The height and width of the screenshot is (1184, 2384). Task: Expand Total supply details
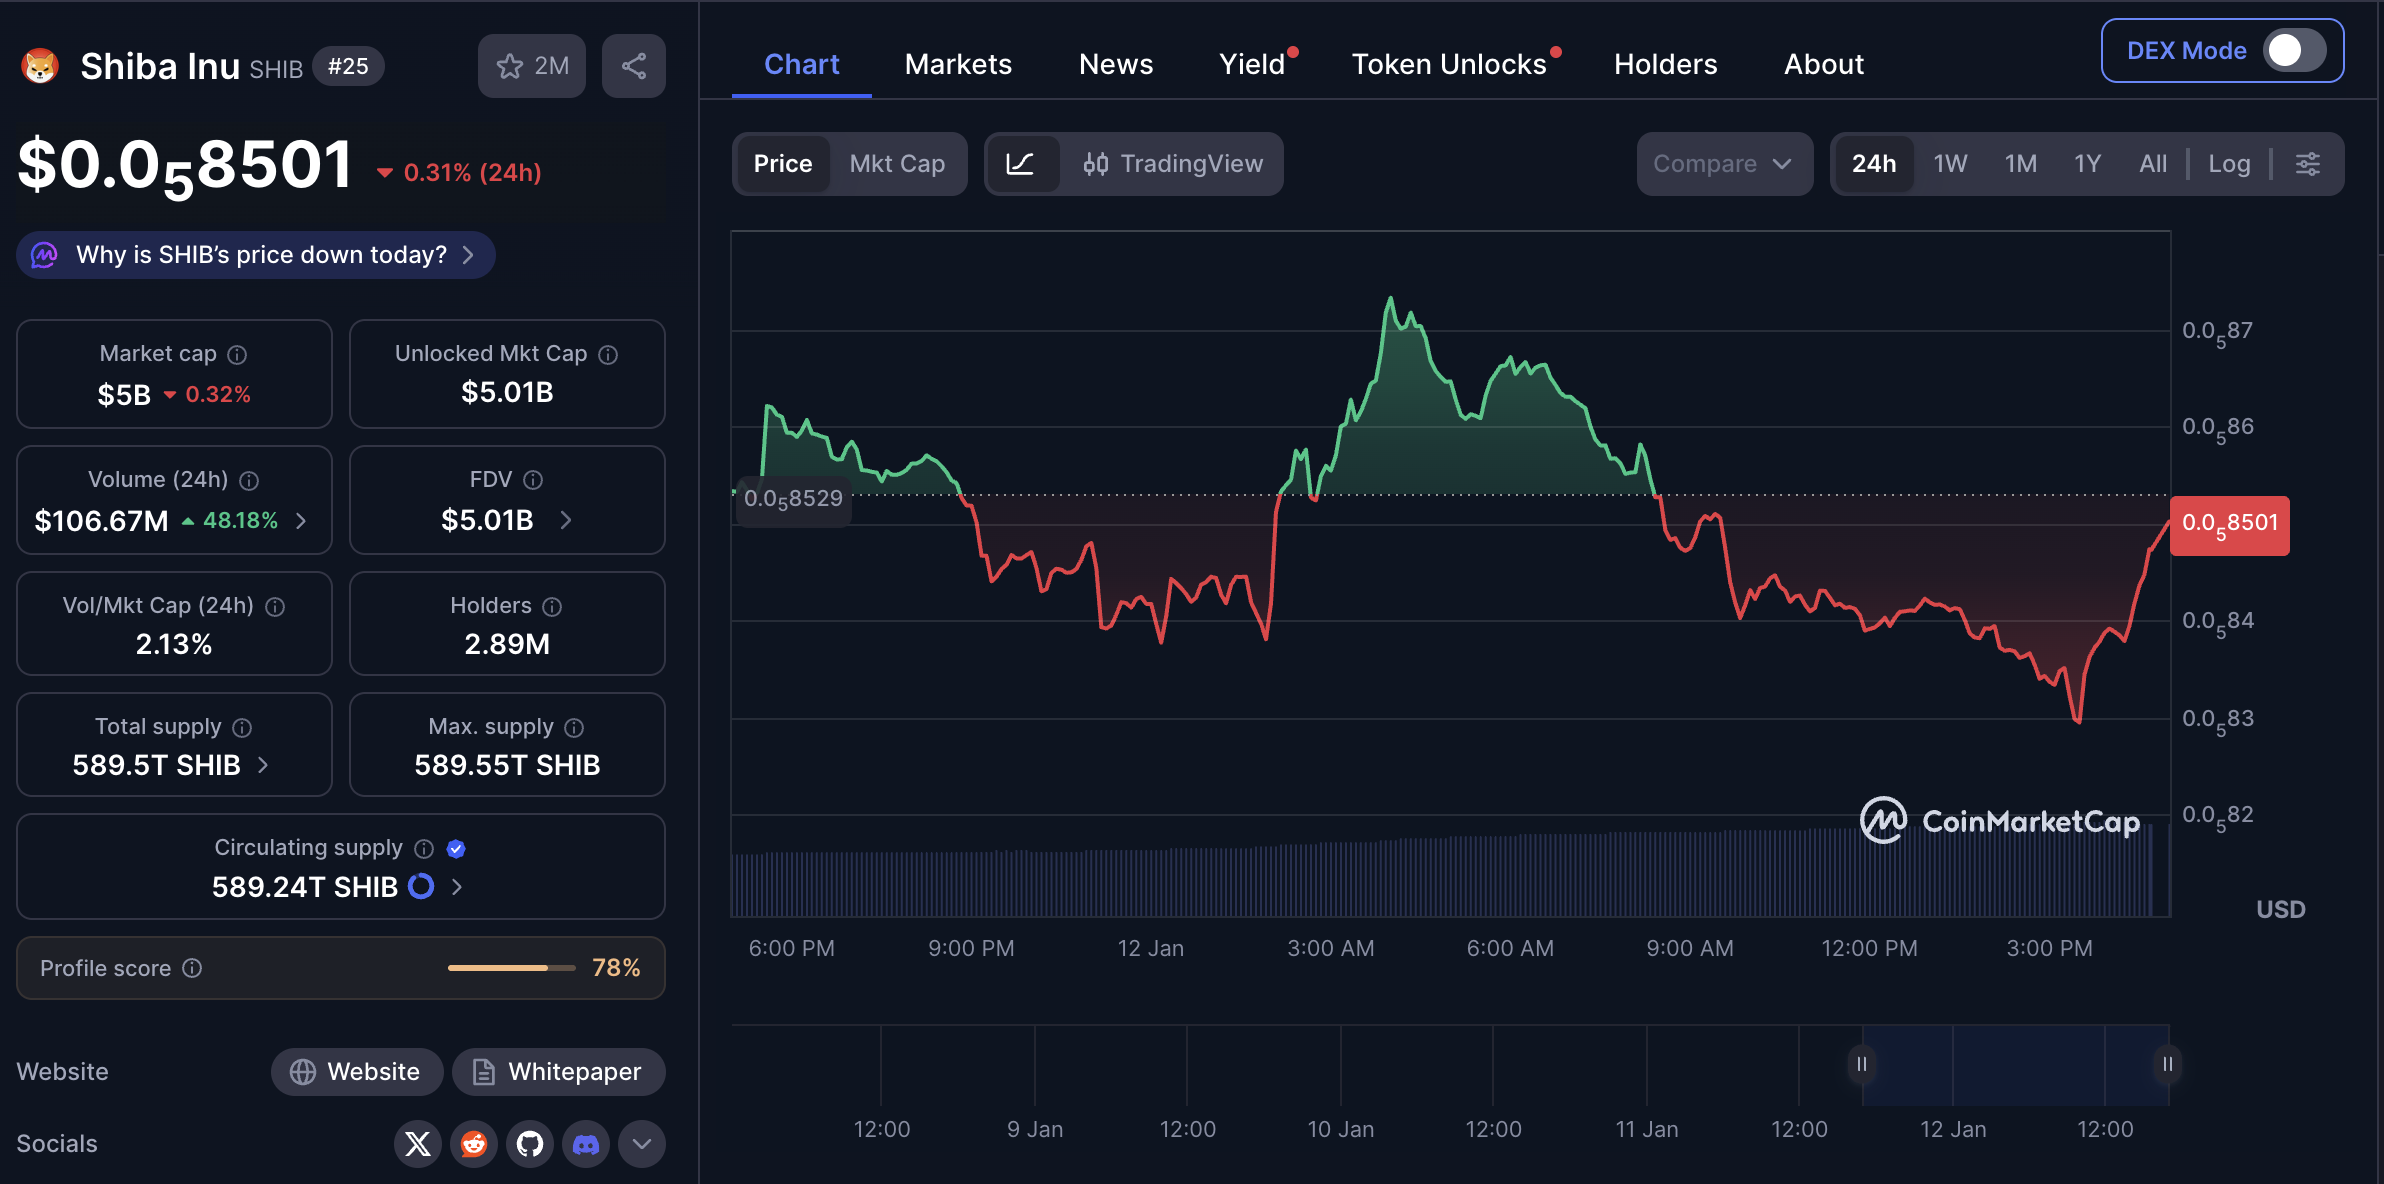point(263,765)
